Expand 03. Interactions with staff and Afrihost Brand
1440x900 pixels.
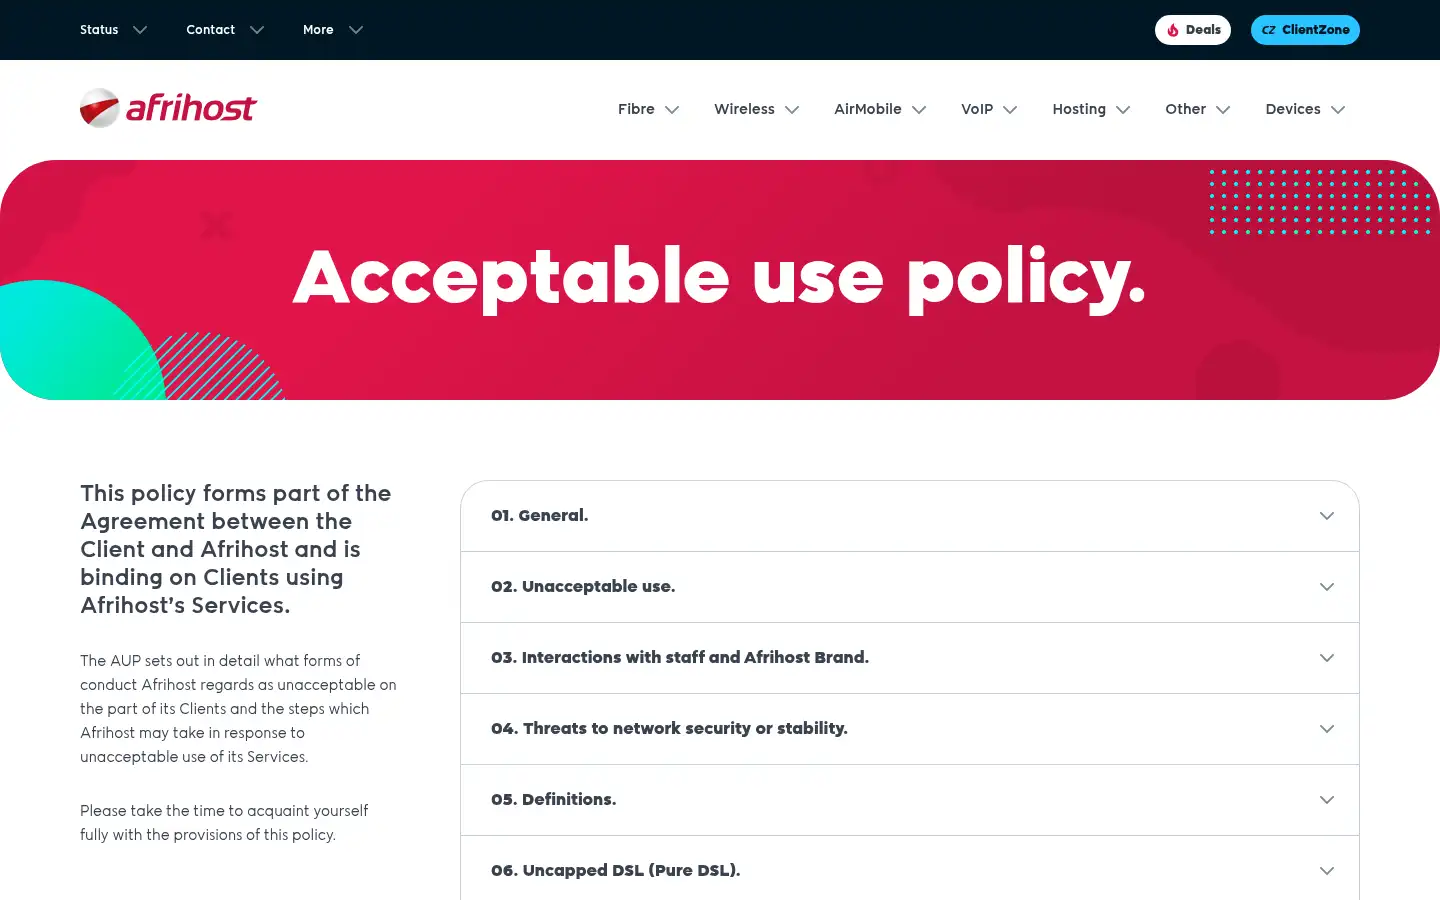click(x=910, y=658)
